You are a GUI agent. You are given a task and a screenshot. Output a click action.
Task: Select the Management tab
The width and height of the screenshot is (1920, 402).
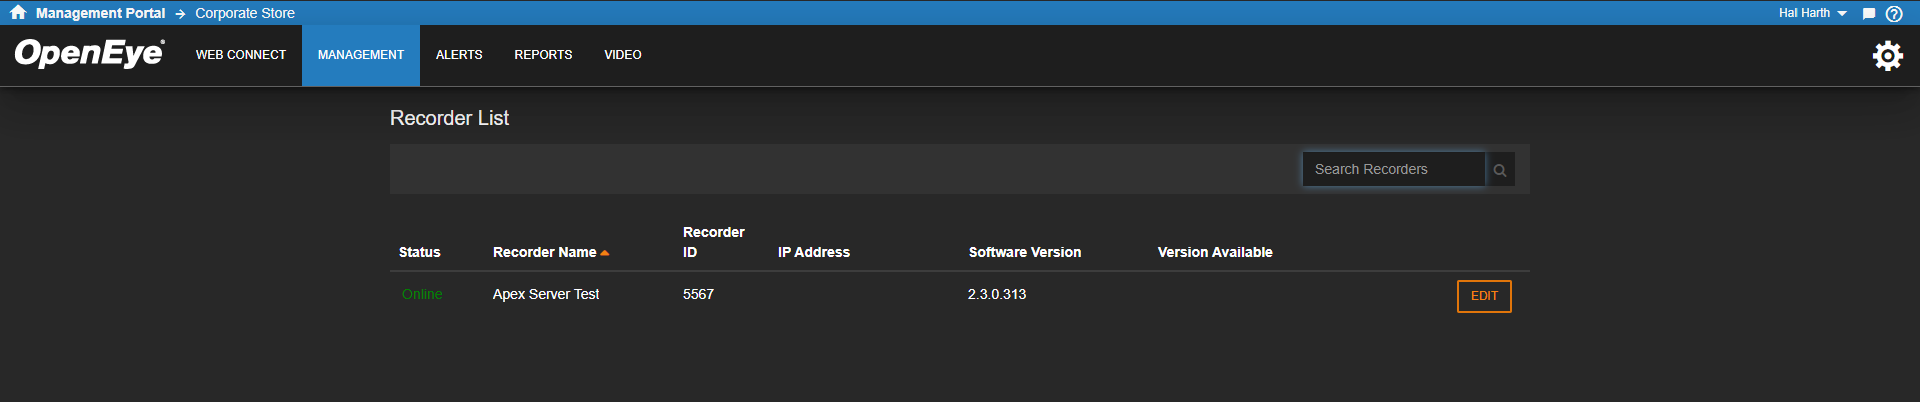coord(361,55)
